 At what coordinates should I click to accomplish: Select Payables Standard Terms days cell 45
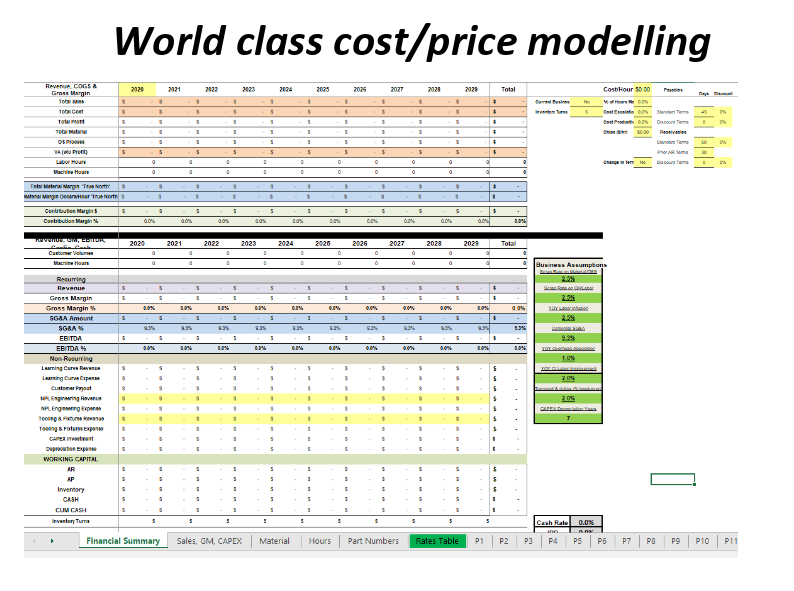point(705,112)
